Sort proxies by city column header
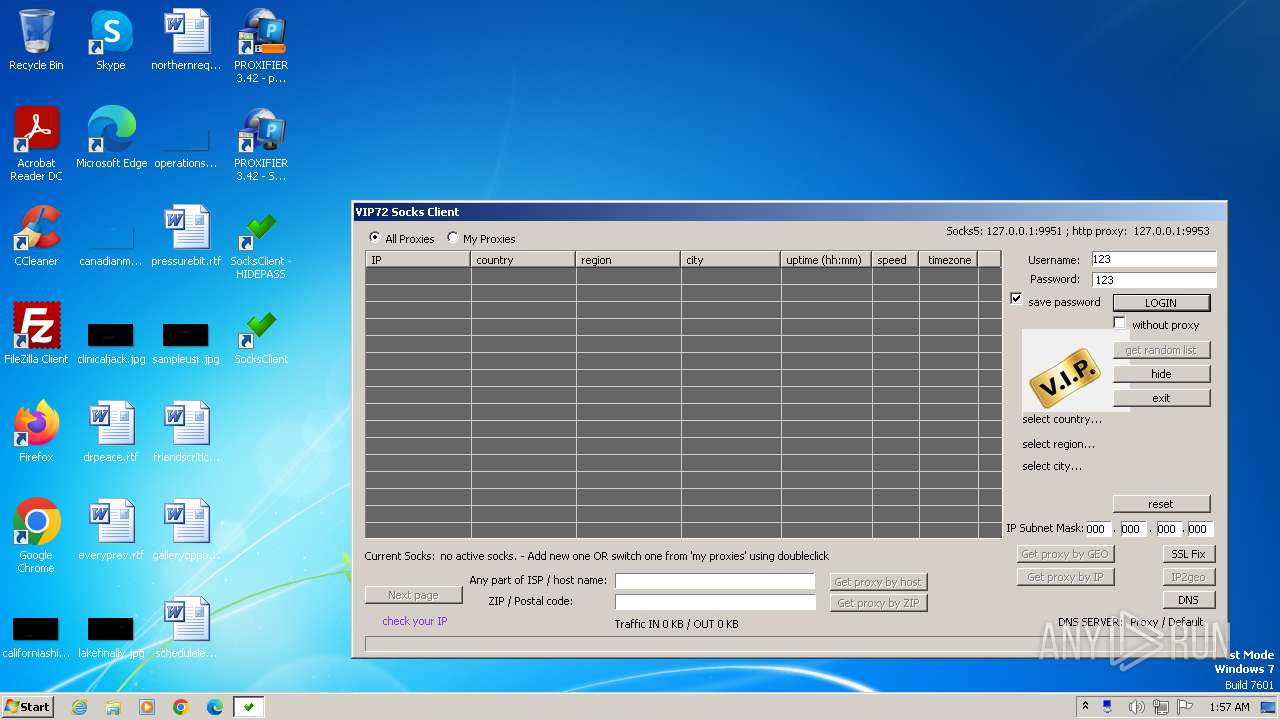Screen dimensions: 1280x720 pyautogui.click(x=731, y=259)
